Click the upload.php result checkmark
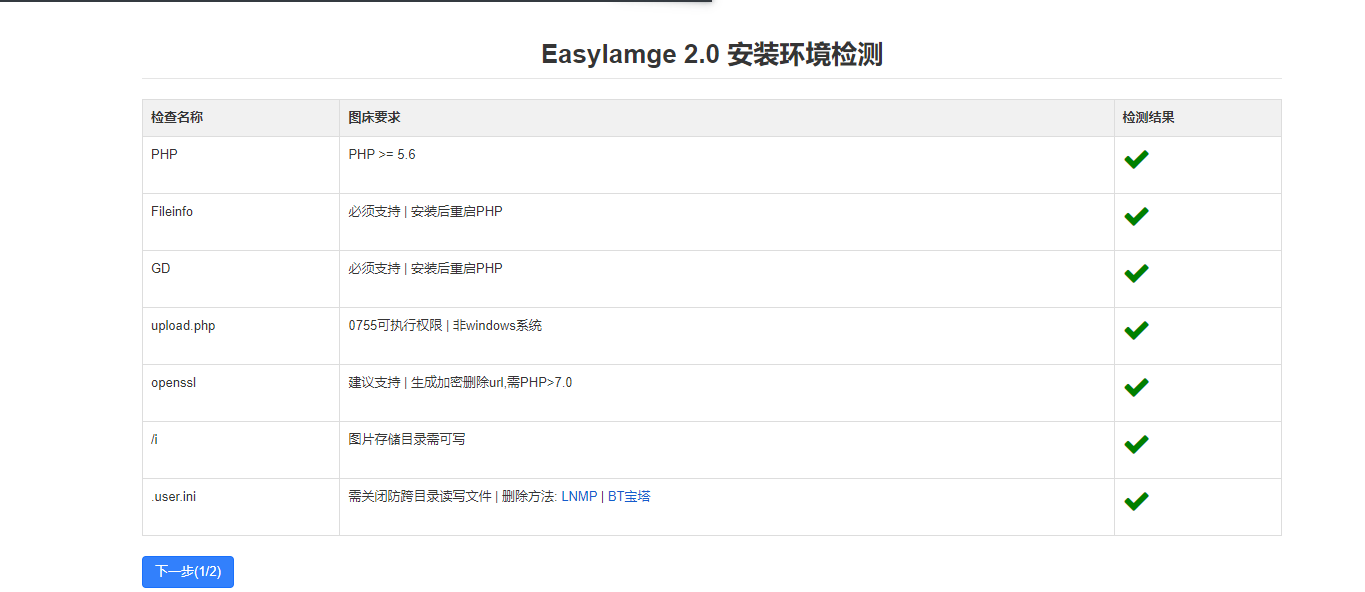Image resolution: width=1365 pixels, height=592 pixels. click(x=1135, y=330)
